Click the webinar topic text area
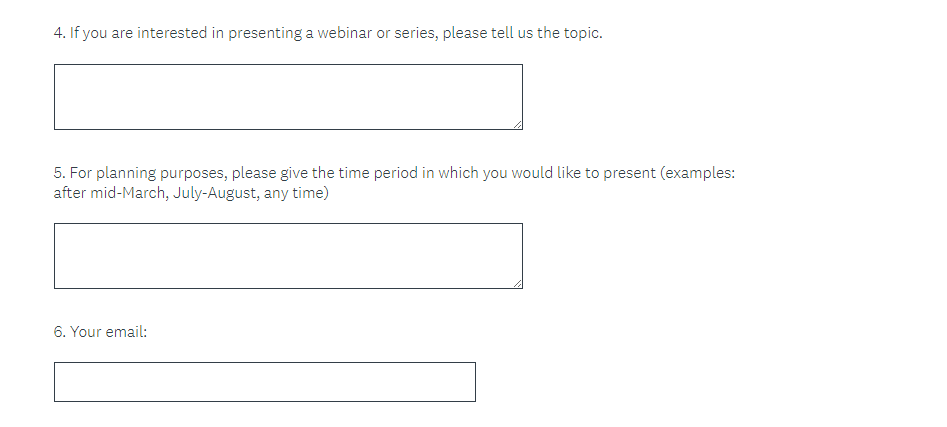The image size is (947, 427). (288, 97)
